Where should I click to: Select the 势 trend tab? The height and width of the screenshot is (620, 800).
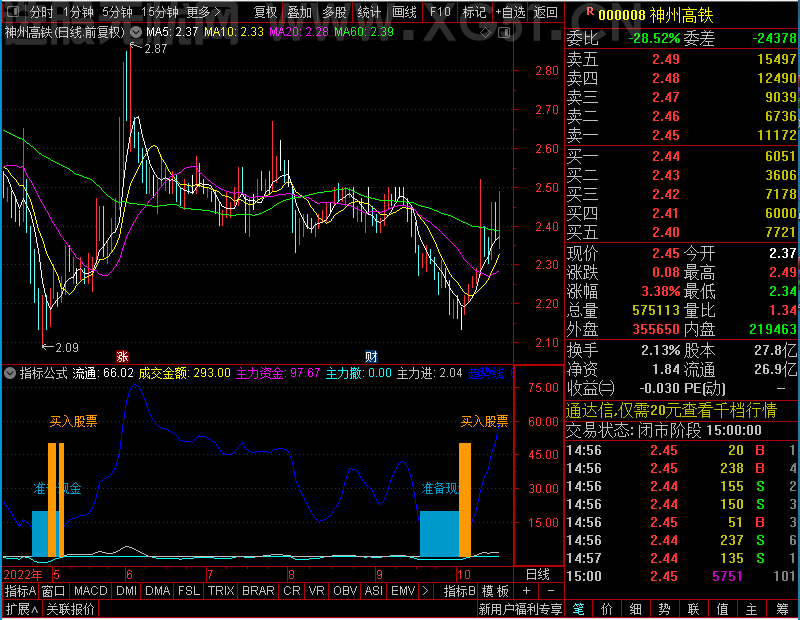click(x=664, y=609)
